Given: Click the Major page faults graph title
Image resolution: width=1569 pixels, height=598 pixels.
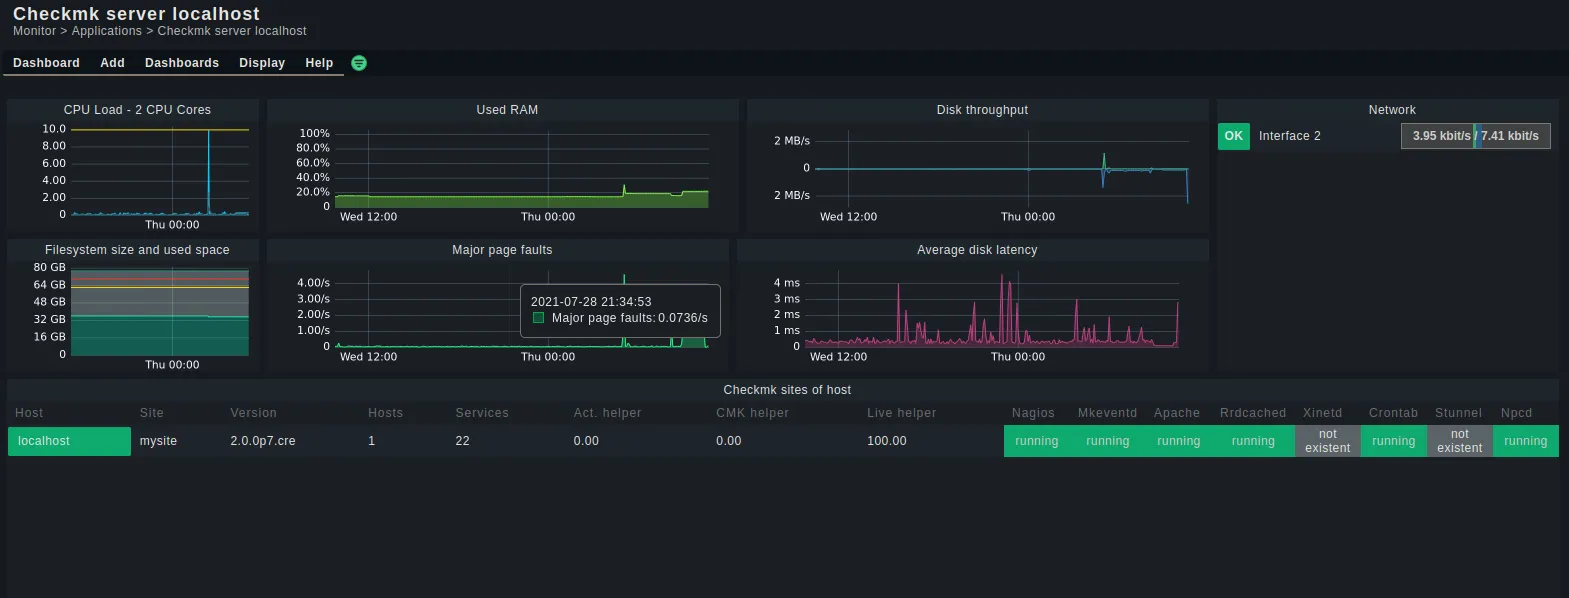Looking at the screenshot, I should (x=502, y=250).
